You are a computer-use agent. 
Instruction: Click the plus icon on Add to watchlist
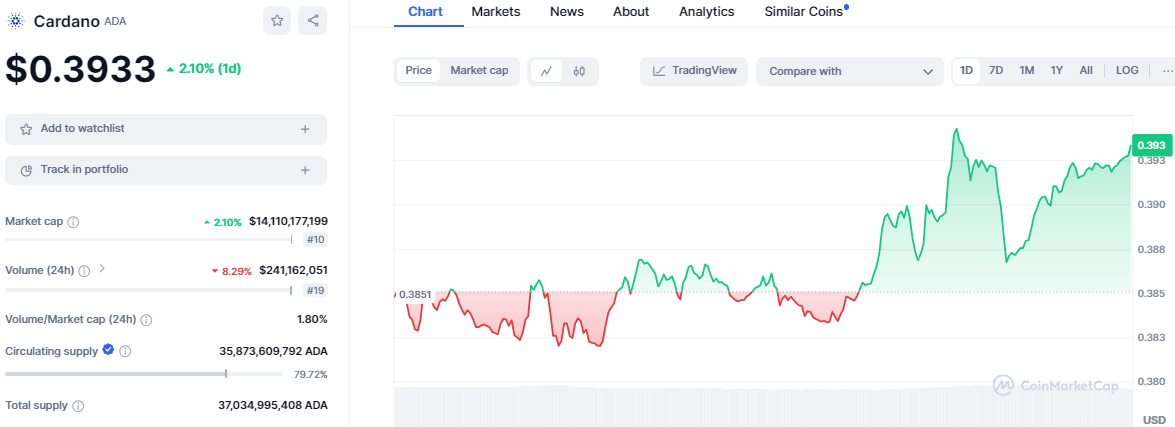point(305,130)
